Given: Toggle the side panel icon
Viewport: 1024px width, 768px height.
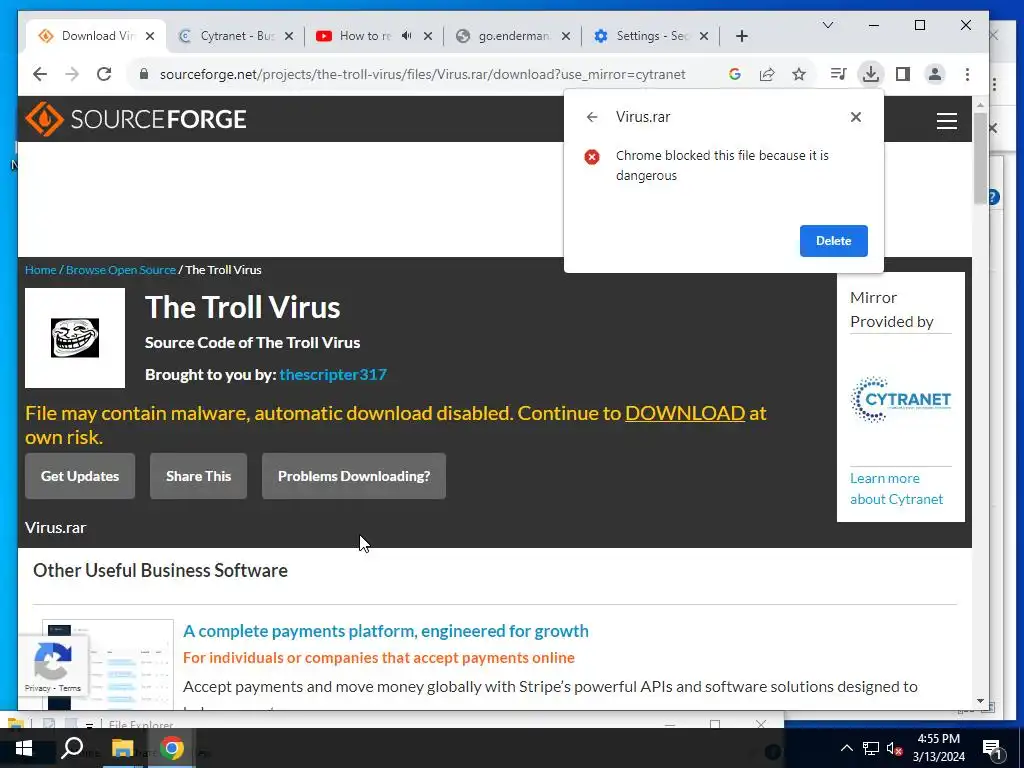Looking at the screenshot, I should tap(903, 74).
